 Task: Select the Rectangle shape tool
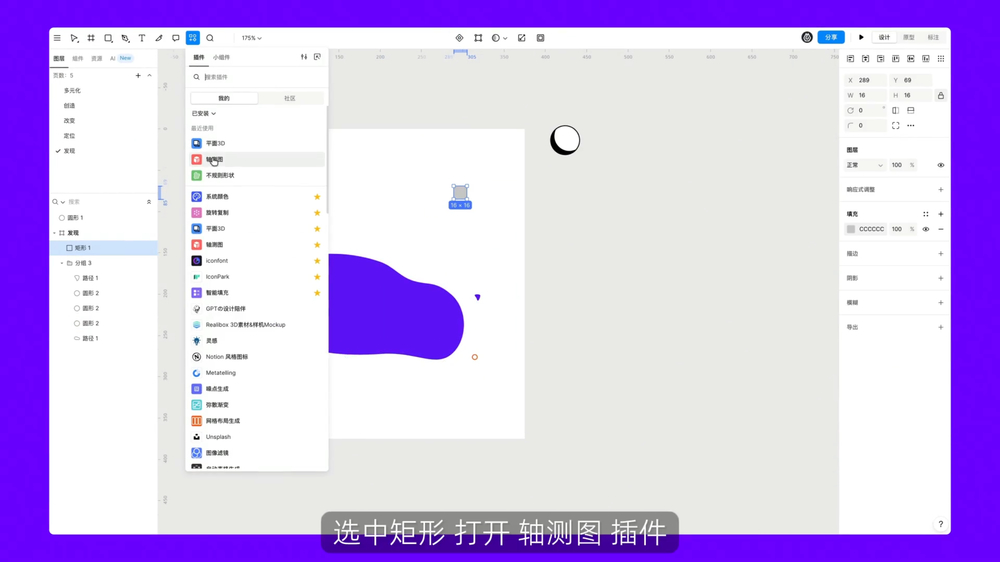pyautogui.click(x=108, y=38)
